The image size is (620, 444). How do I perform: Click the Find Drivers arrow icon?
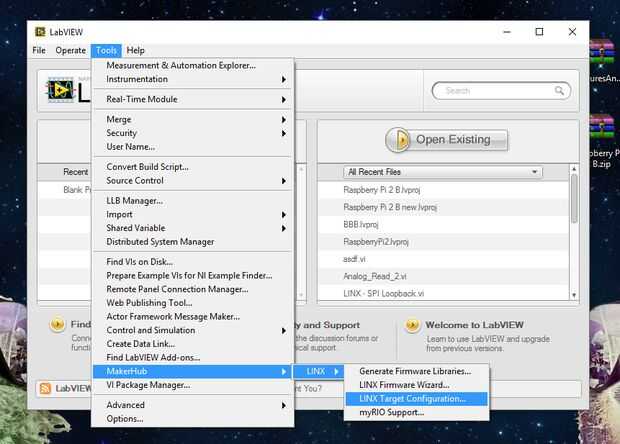pyautogui.click(x=57, y=325)
